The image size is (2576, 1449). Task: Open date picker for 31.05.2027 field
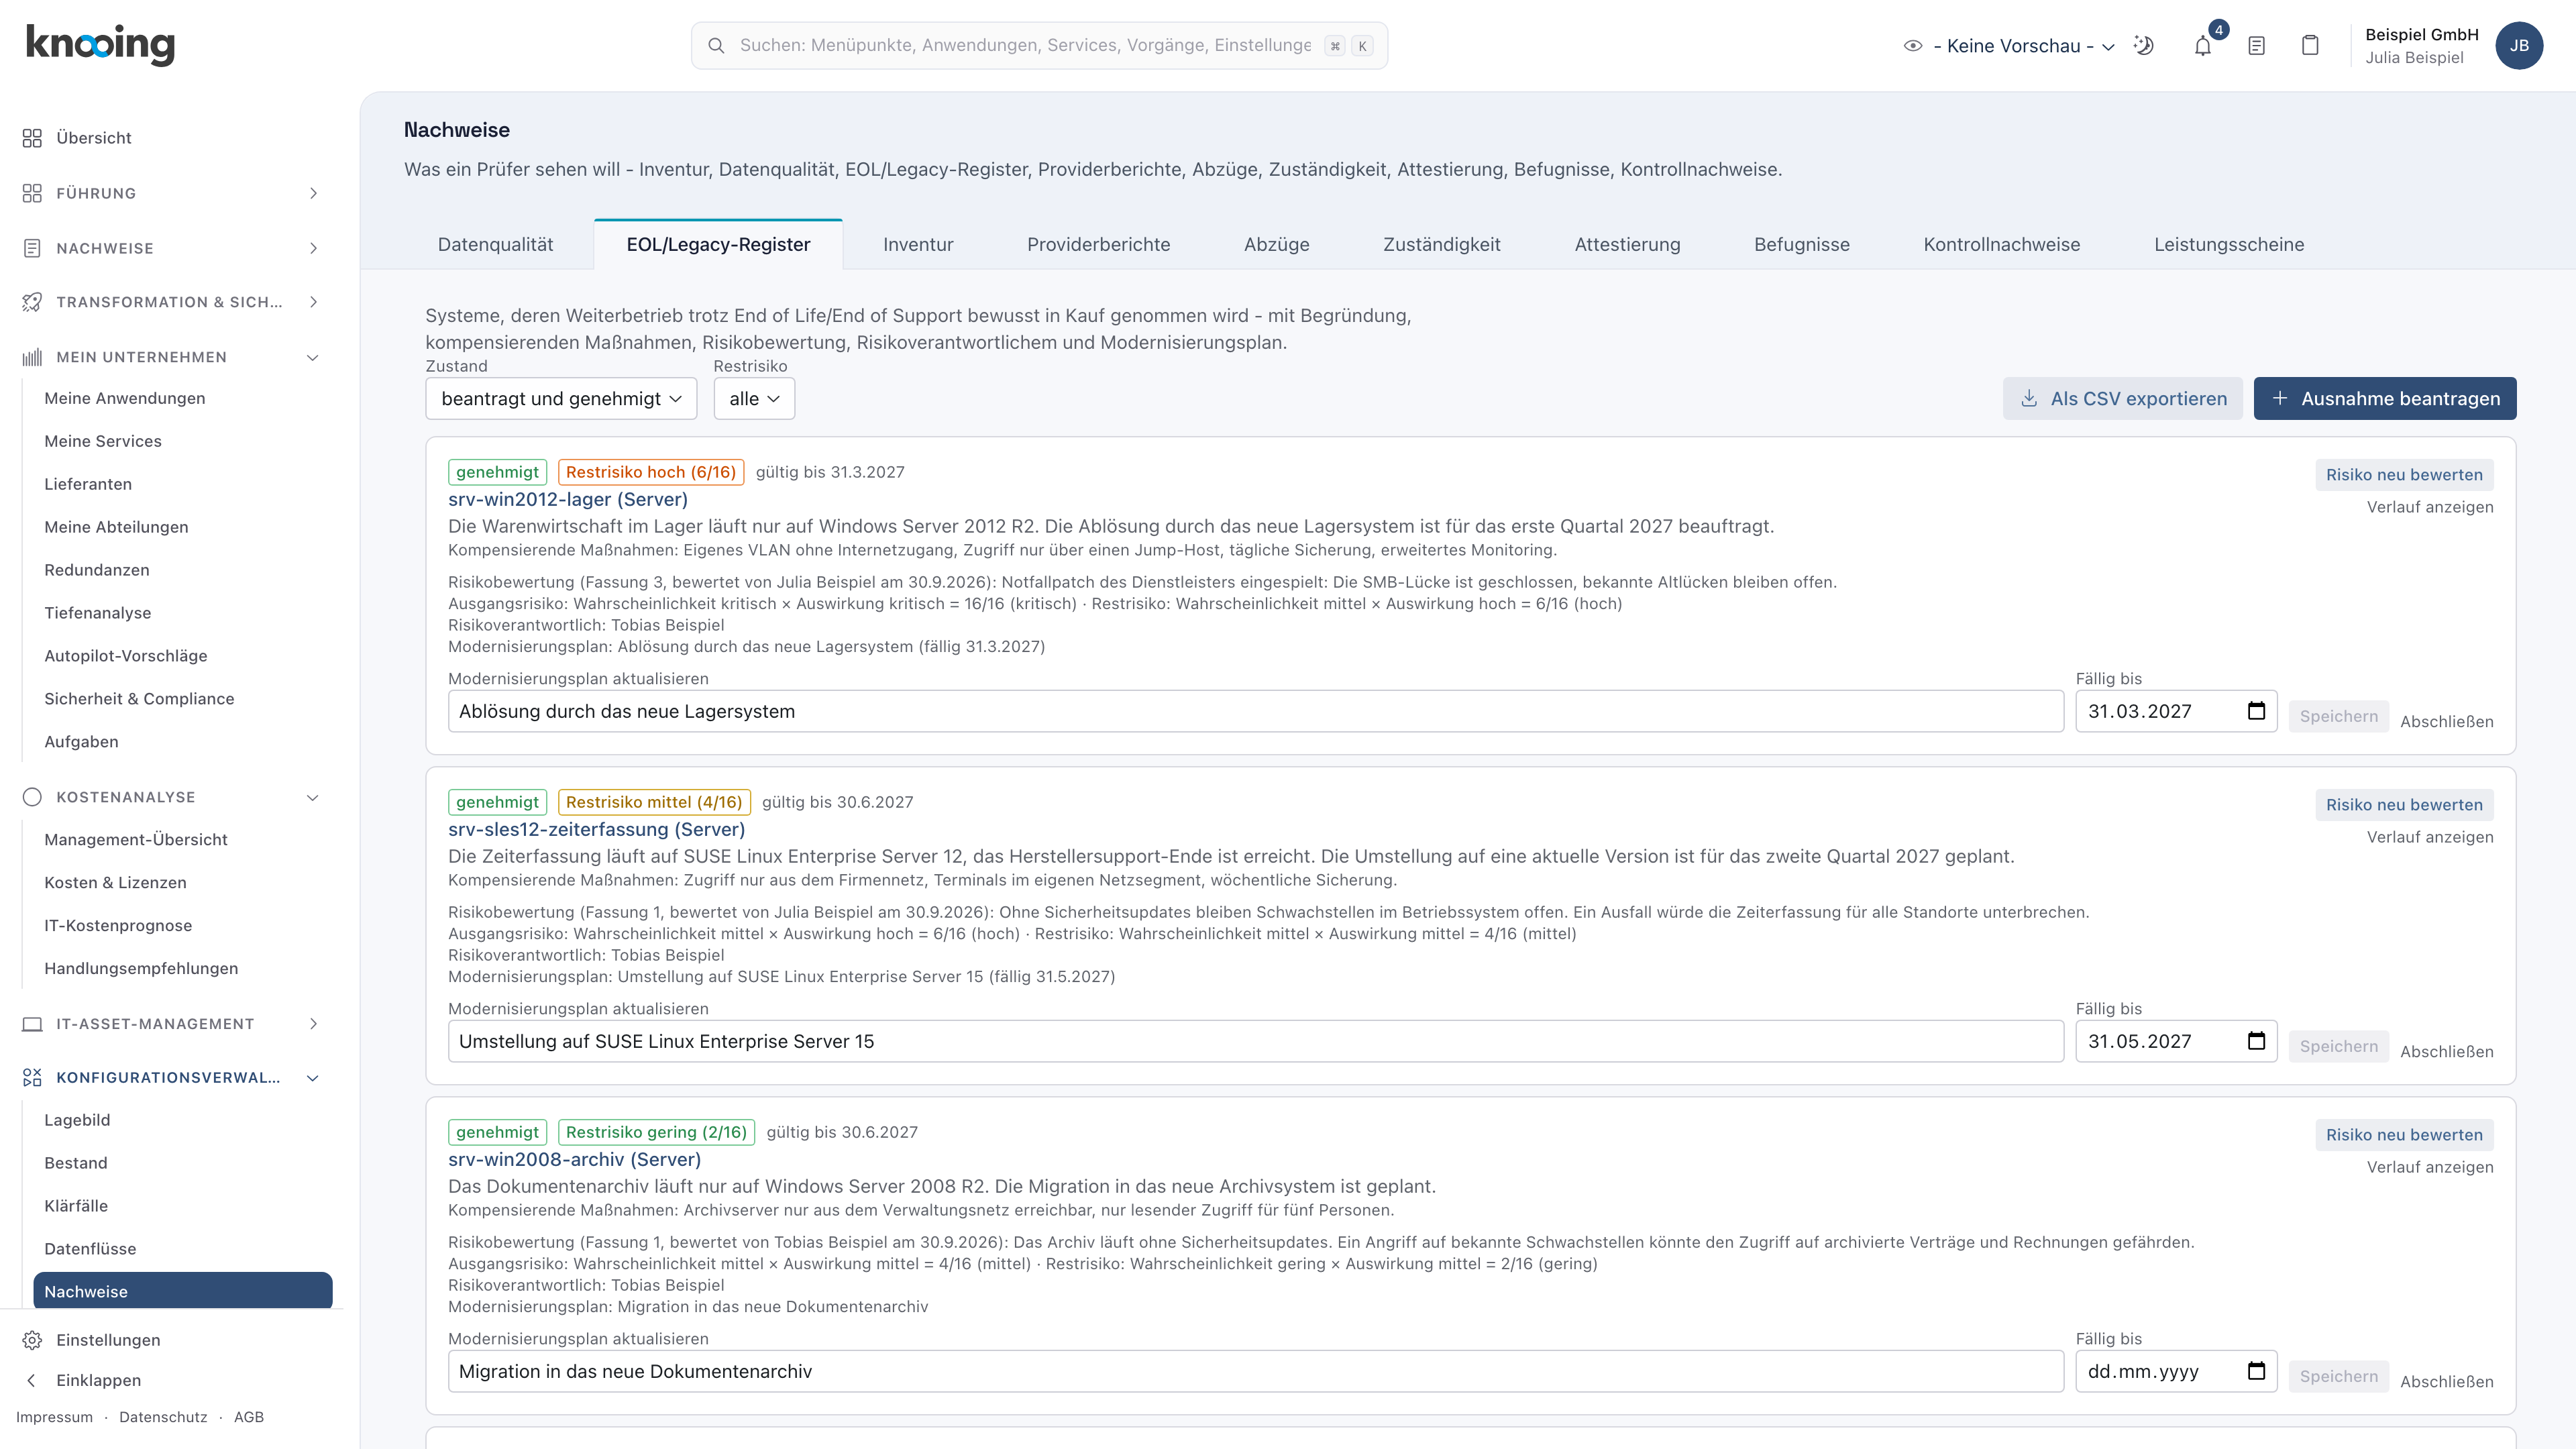(2256, 1041)
